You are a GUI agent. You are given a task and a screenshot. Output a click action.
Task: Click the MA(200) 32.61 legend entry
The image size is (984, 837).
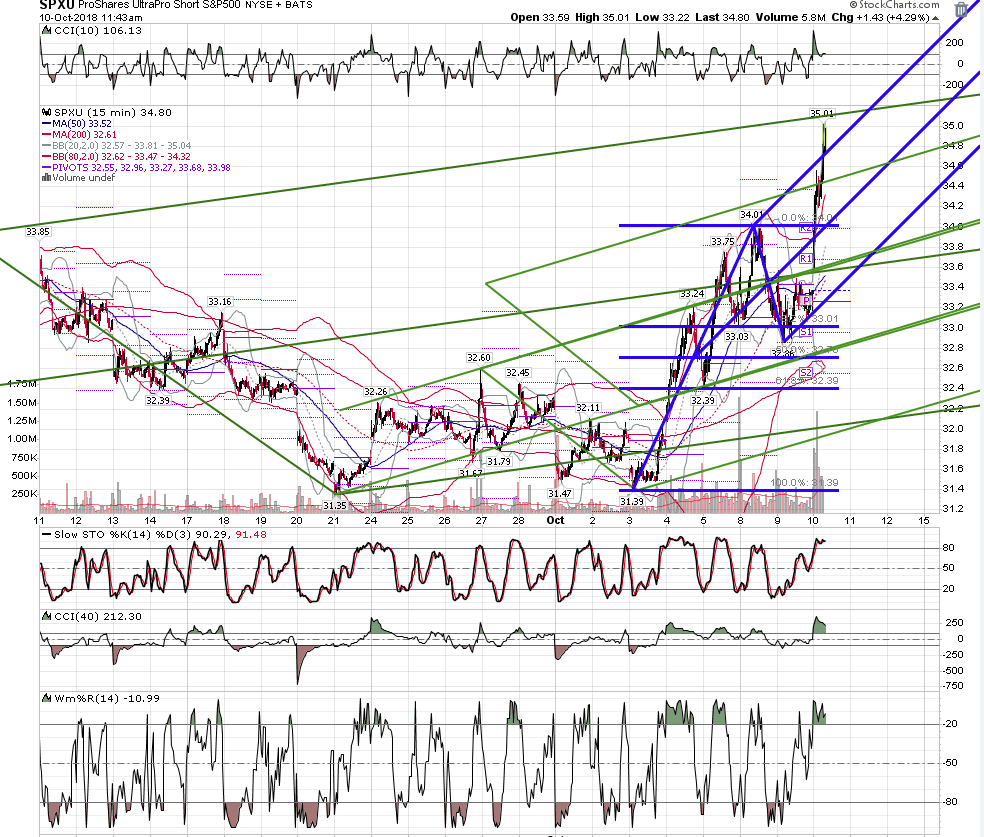(84, 134)
